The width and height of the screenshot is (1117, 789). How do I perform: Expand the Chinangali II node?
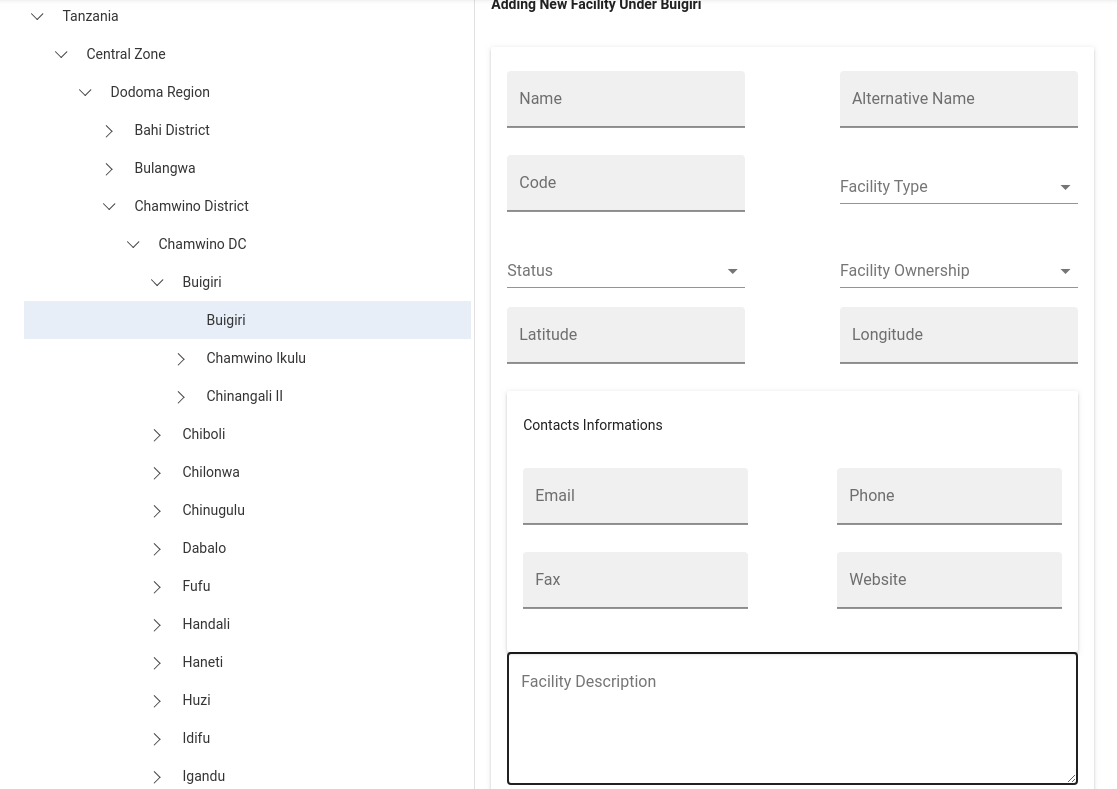pyautogui.click(x=181, y=397)
